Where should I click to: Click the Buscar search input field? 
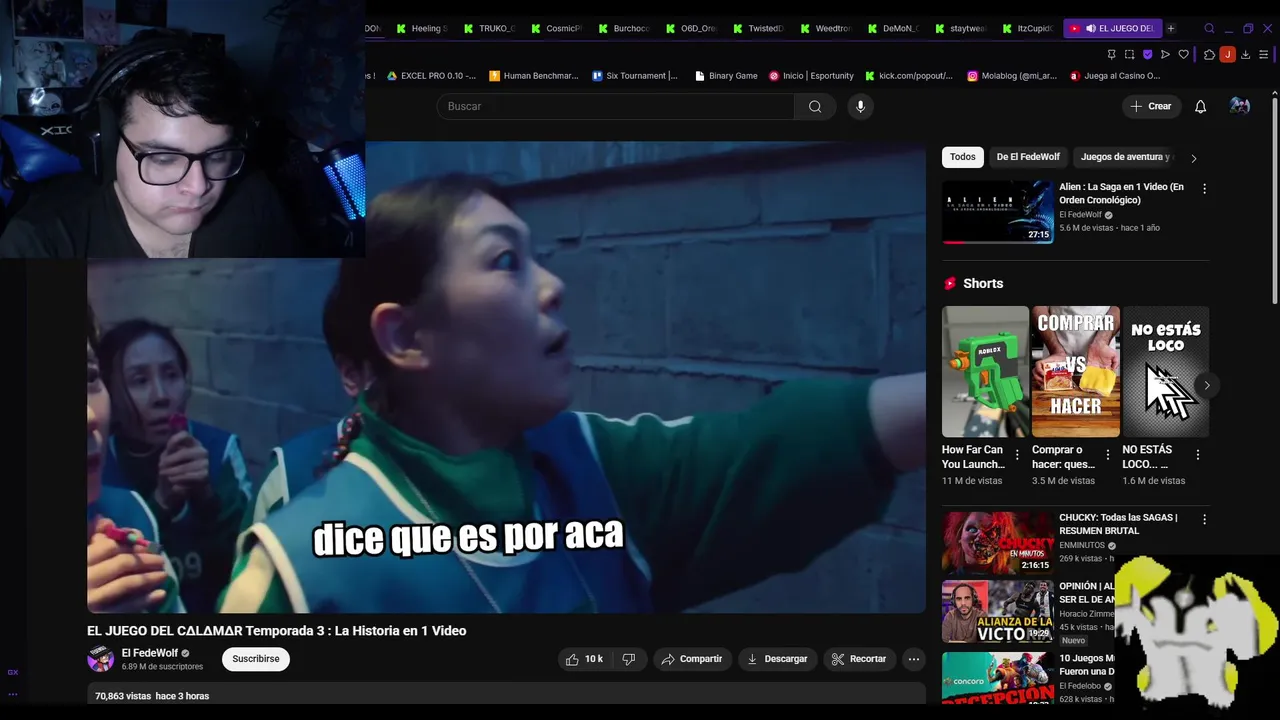point(616,106)
